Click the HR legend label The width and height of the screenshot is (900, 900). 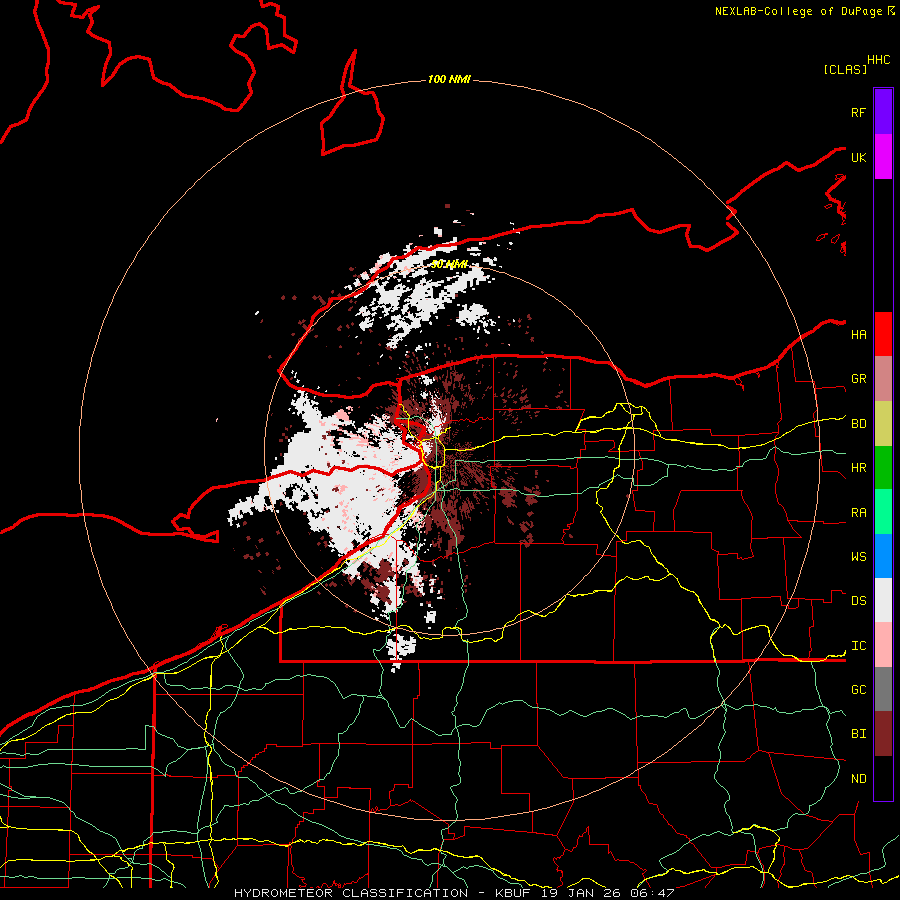pos(858,468)
